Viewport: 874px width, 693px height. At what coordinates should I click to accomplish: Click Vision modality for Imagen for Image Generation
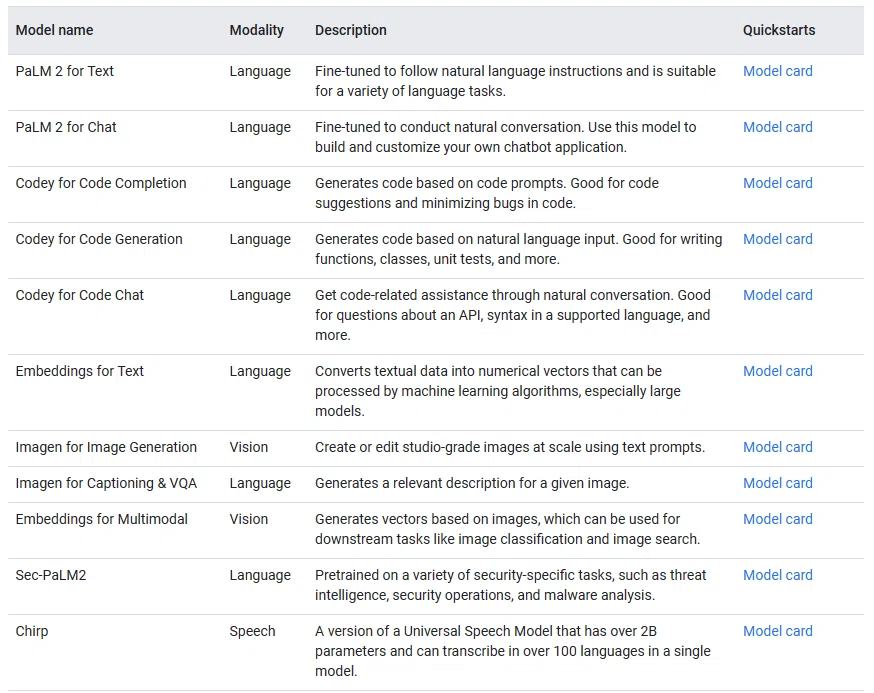pyautogui.click(x=249, y=447)
